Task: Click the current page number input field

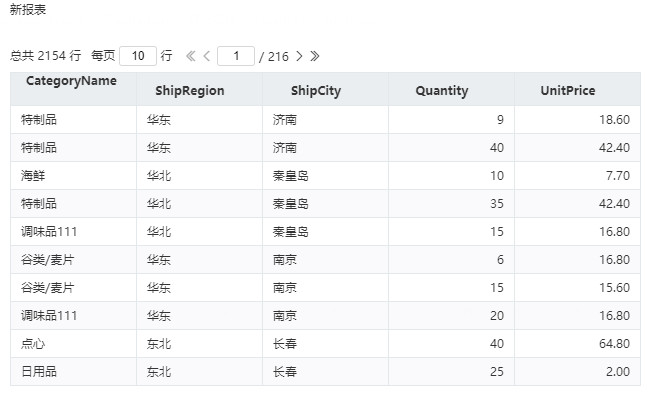Action: pos(236,56)
